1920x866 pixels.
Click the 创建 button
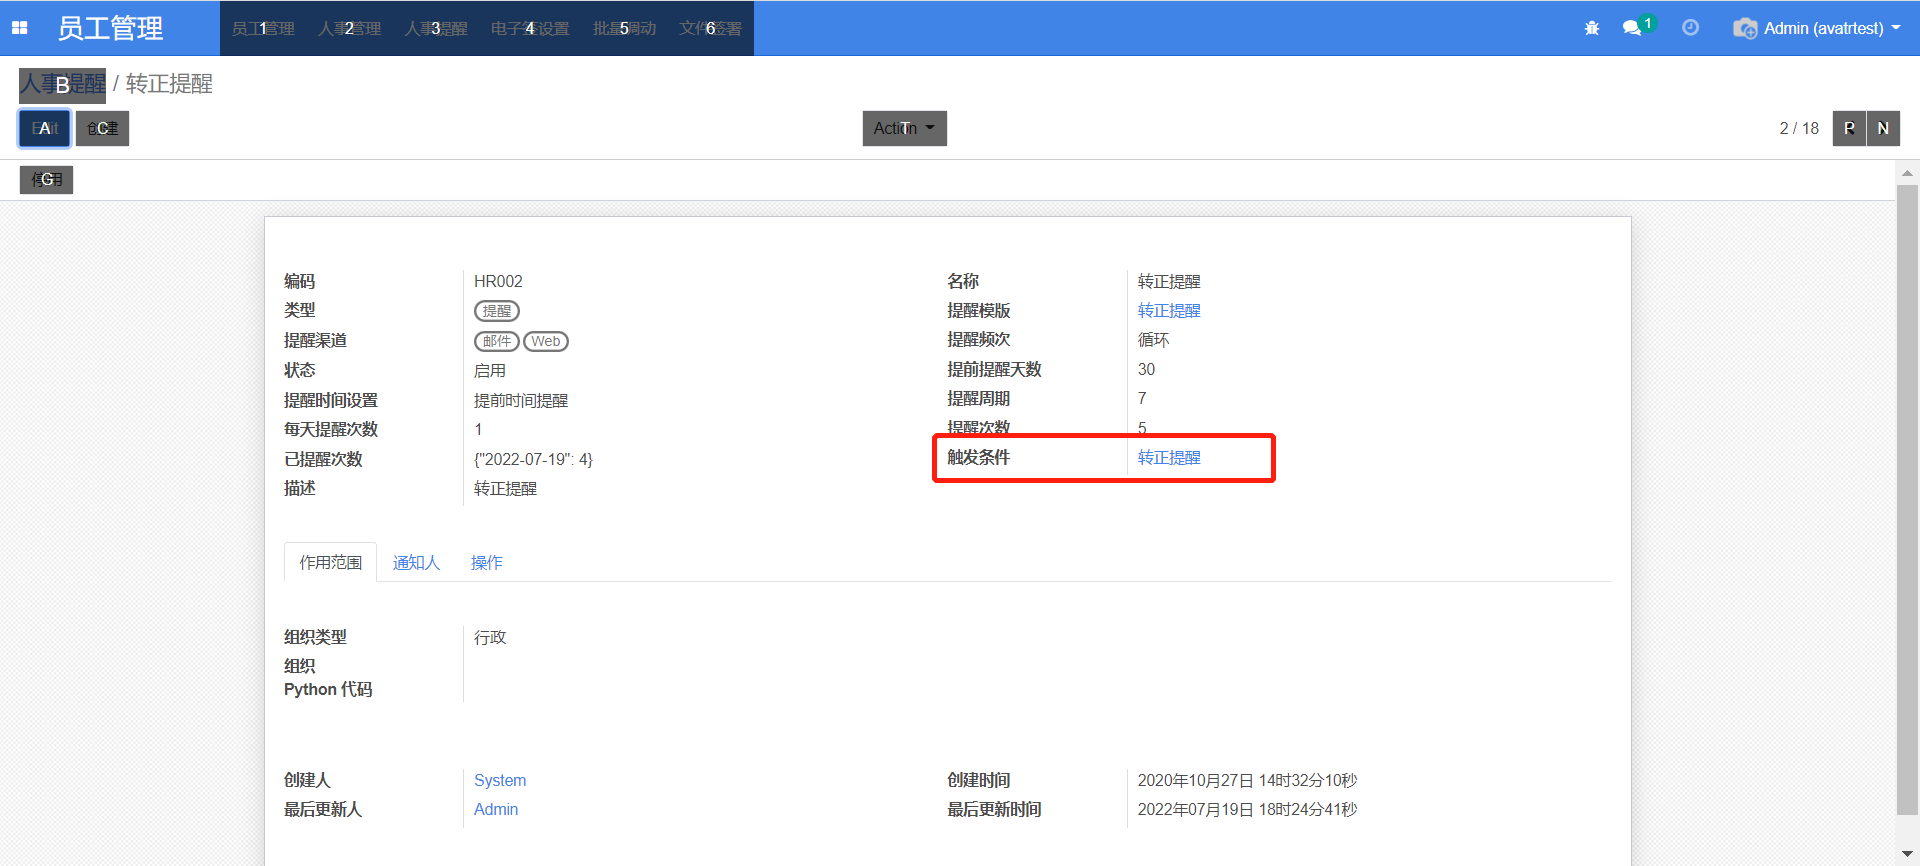pos(102,128)
